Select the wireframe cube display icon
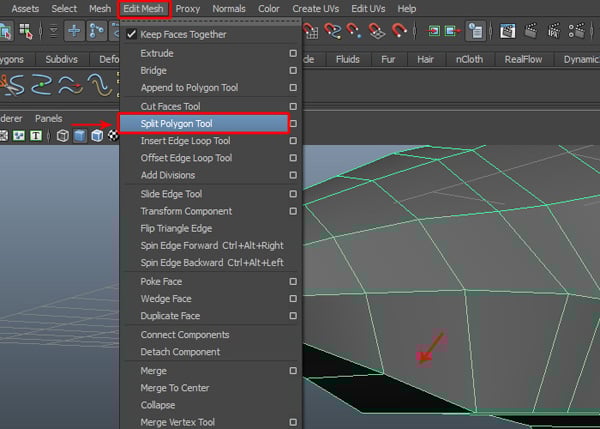The image size is (600, 429). click(62, 136)
